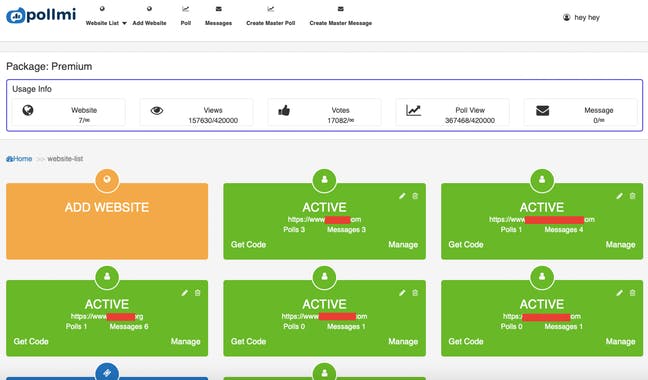The width and height of the screenshot is (648, 380).
Task: Click the website-list breadcrumb text
Action: point(65,159)
